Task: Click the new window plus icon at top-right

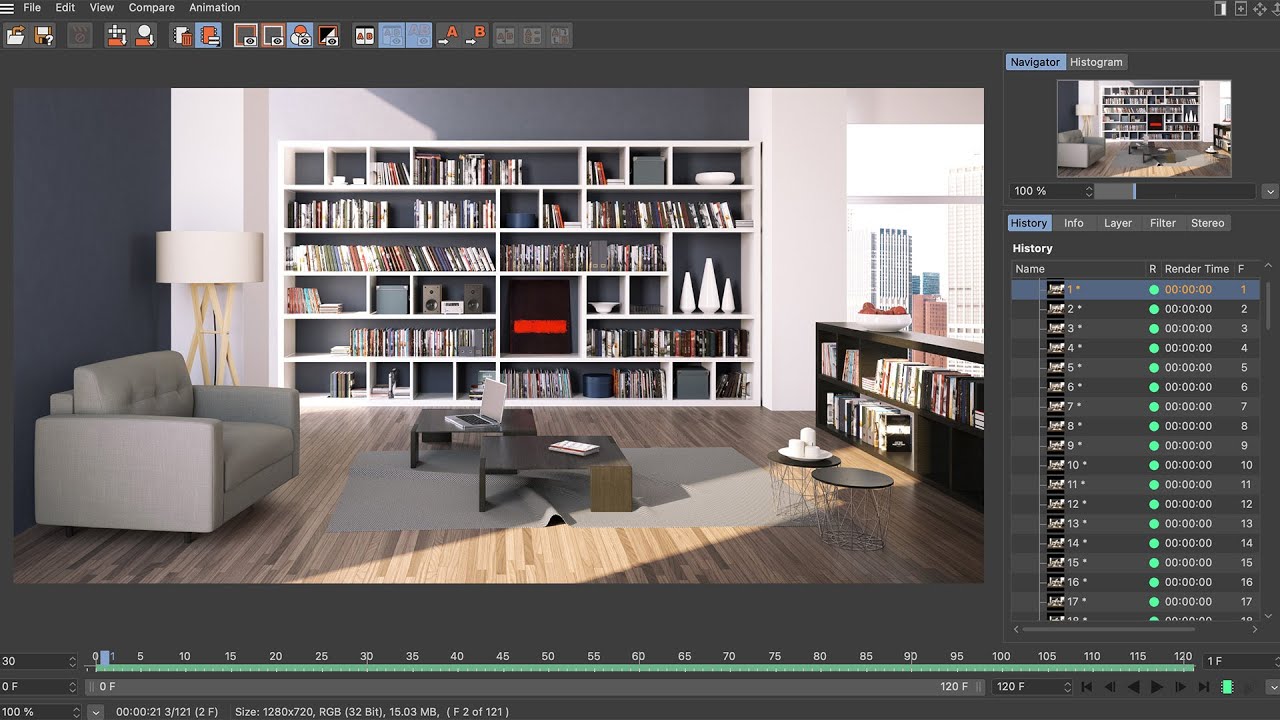Action: pos(1241,8)
